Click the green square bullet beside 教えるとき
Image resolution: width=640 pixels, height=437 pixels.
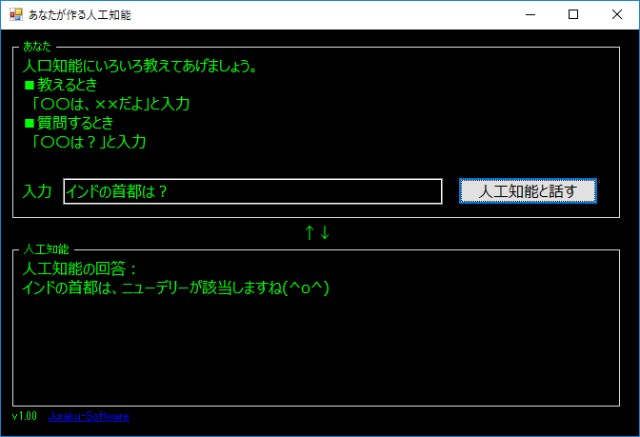tap(29, 86)
